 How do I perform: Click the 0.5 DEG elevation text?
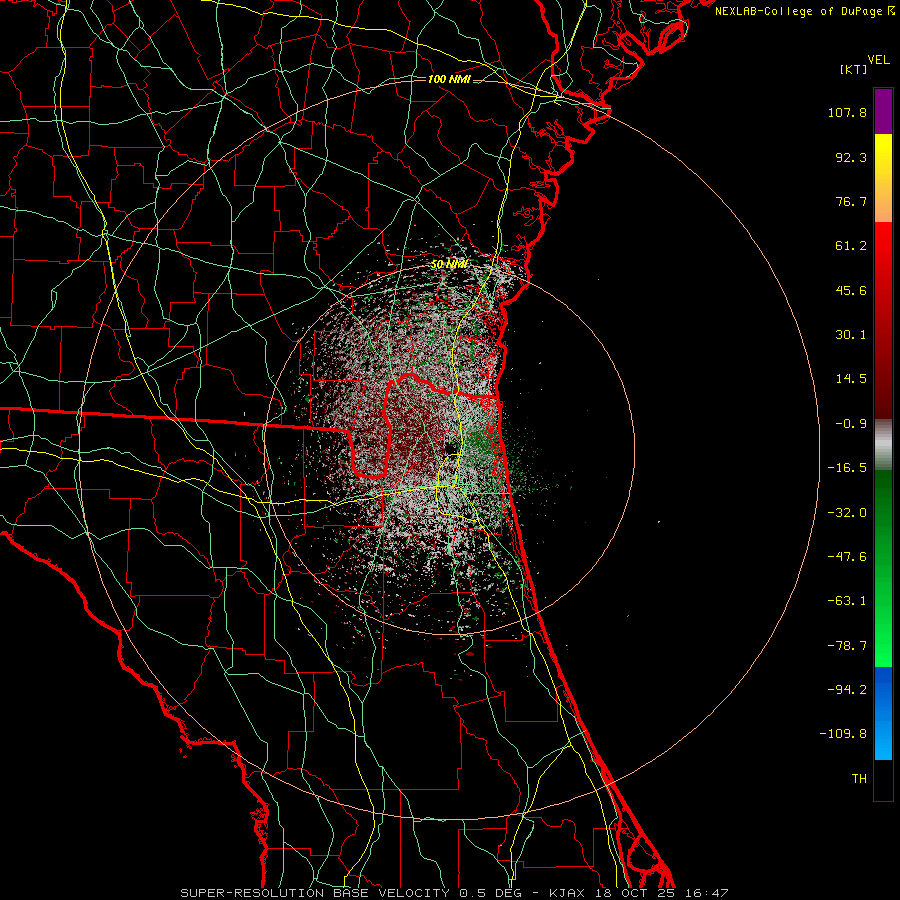(490, 893)
